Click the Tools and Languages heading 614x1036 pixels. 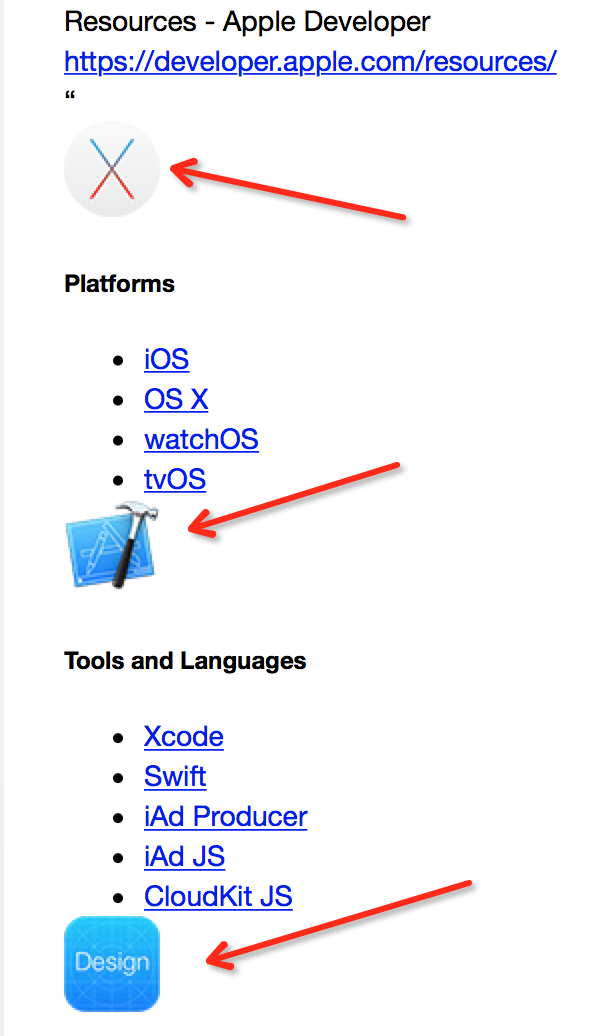pyautogui.click(x=185, y=661)
